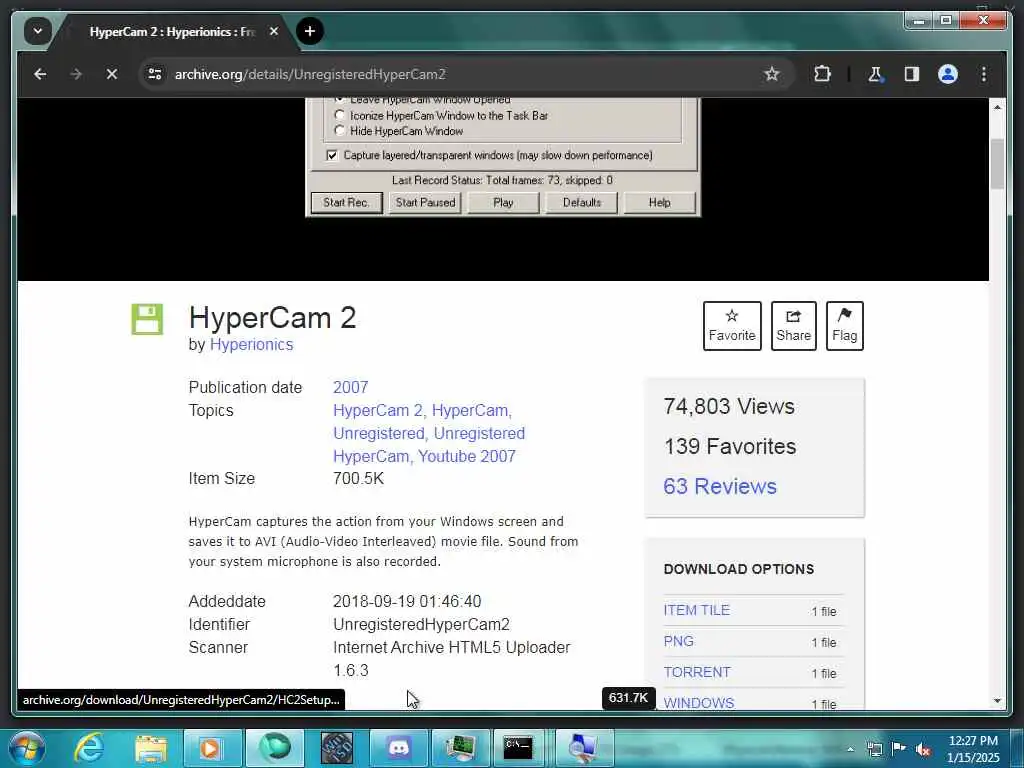This screenshot has width=1024, height=768.
Task: Click the Share button
Action: click(x=793, y=326)
